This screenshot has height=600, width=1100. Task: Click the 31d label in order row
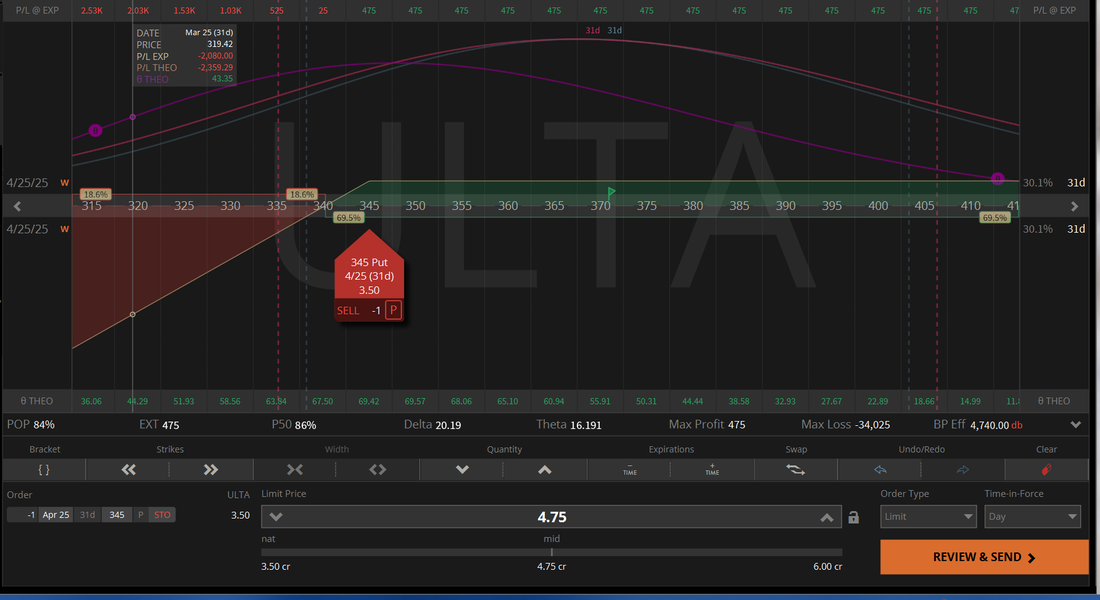(x=88, y=515)
